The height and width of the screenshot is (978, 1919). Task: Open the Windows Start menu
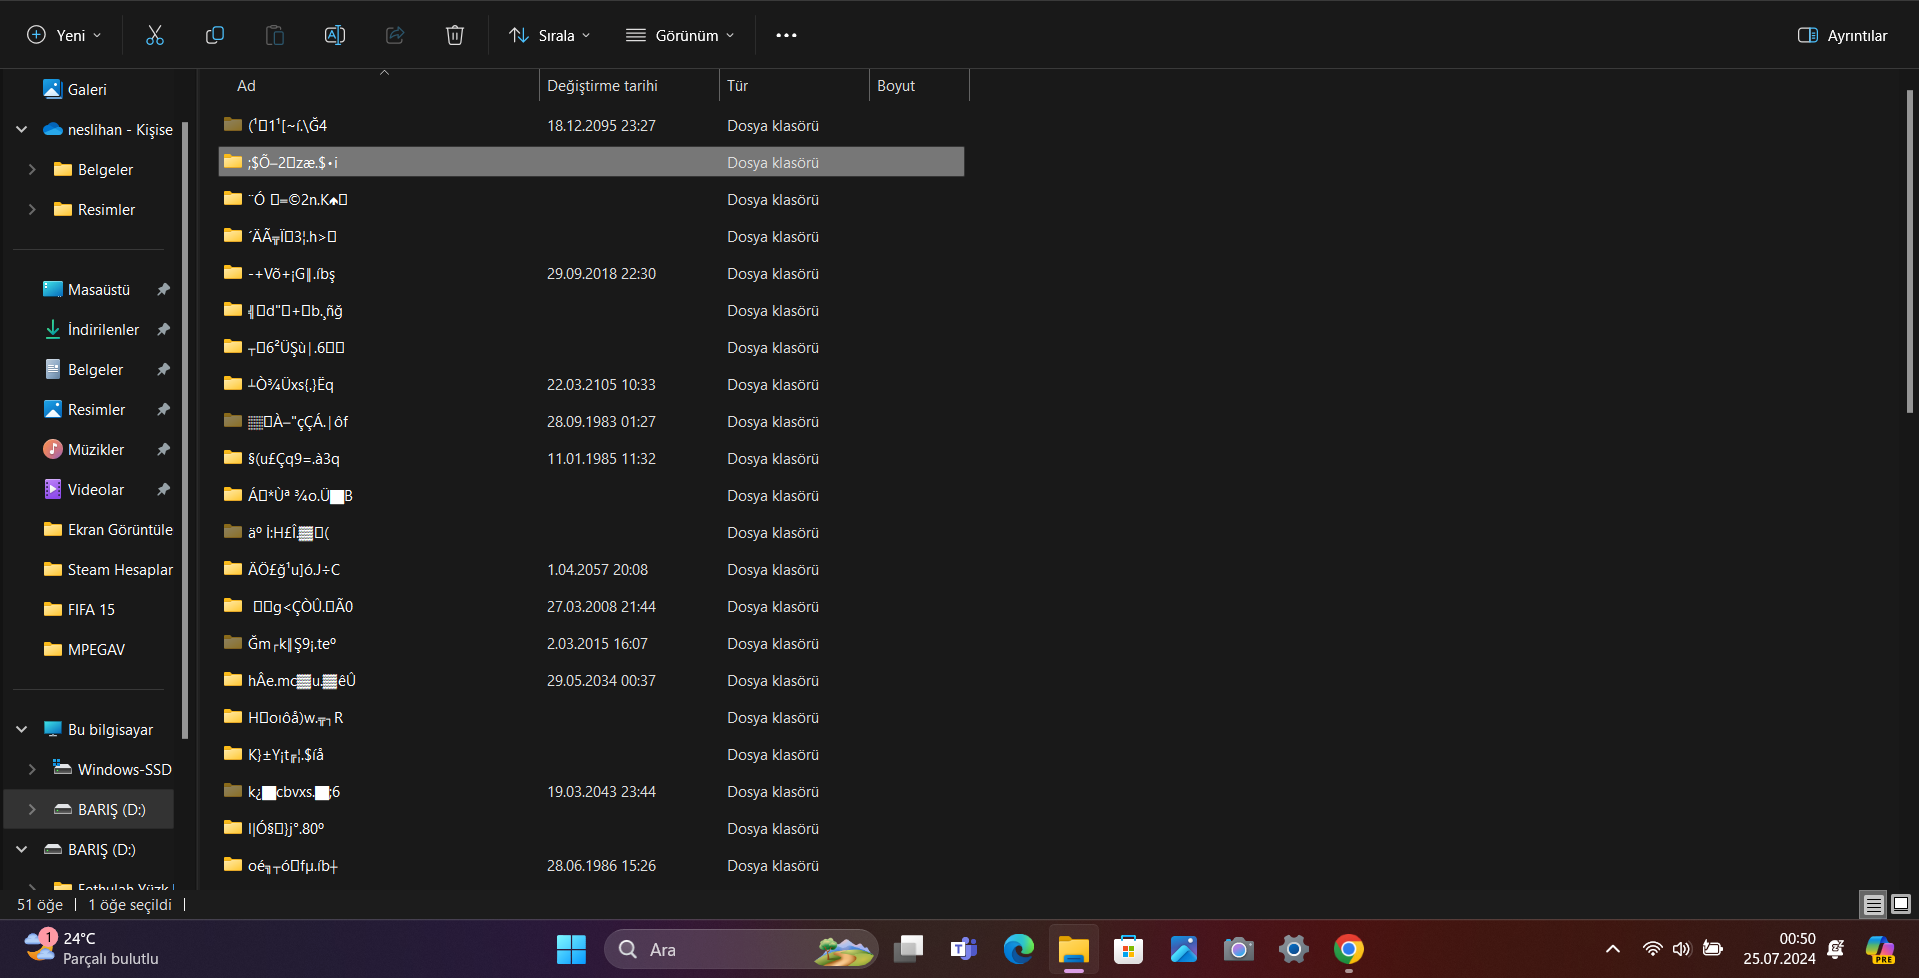pos(571,949)
